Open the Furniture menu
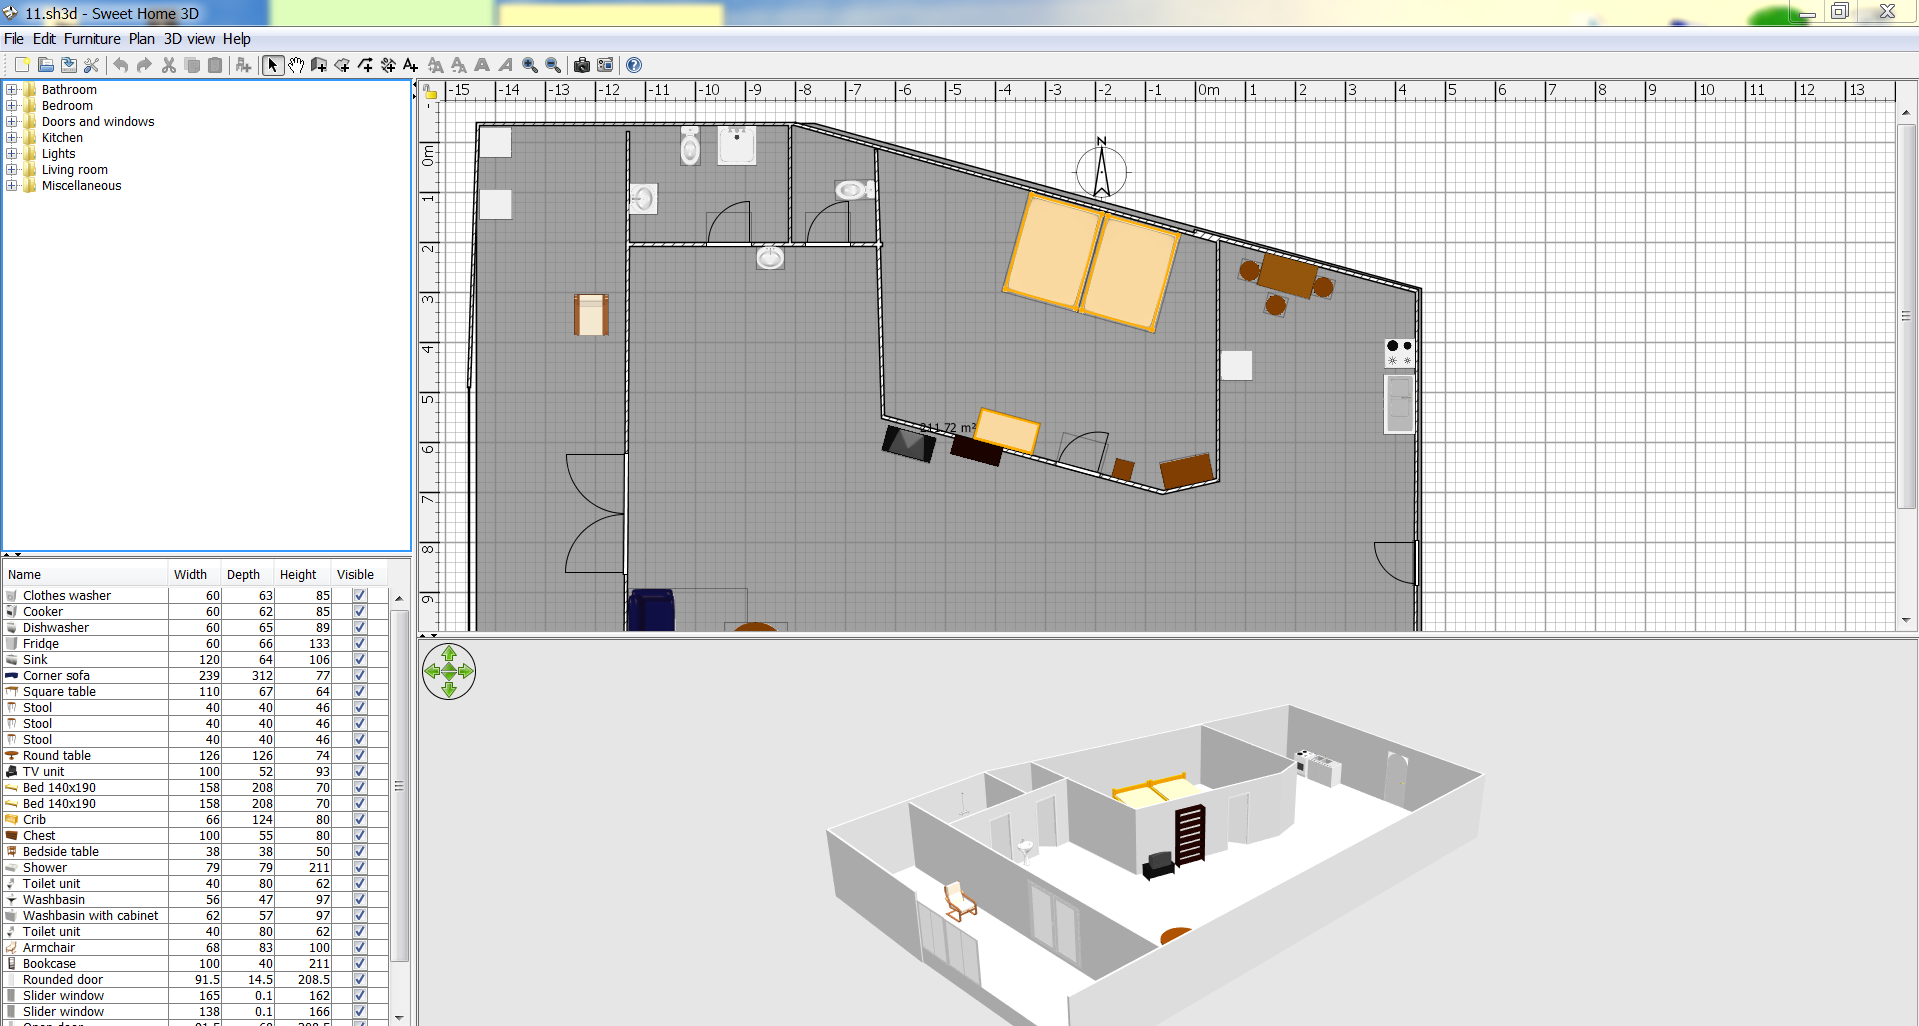The image size is (1919, 1026). pyautogui.click(x=92, y=39)
